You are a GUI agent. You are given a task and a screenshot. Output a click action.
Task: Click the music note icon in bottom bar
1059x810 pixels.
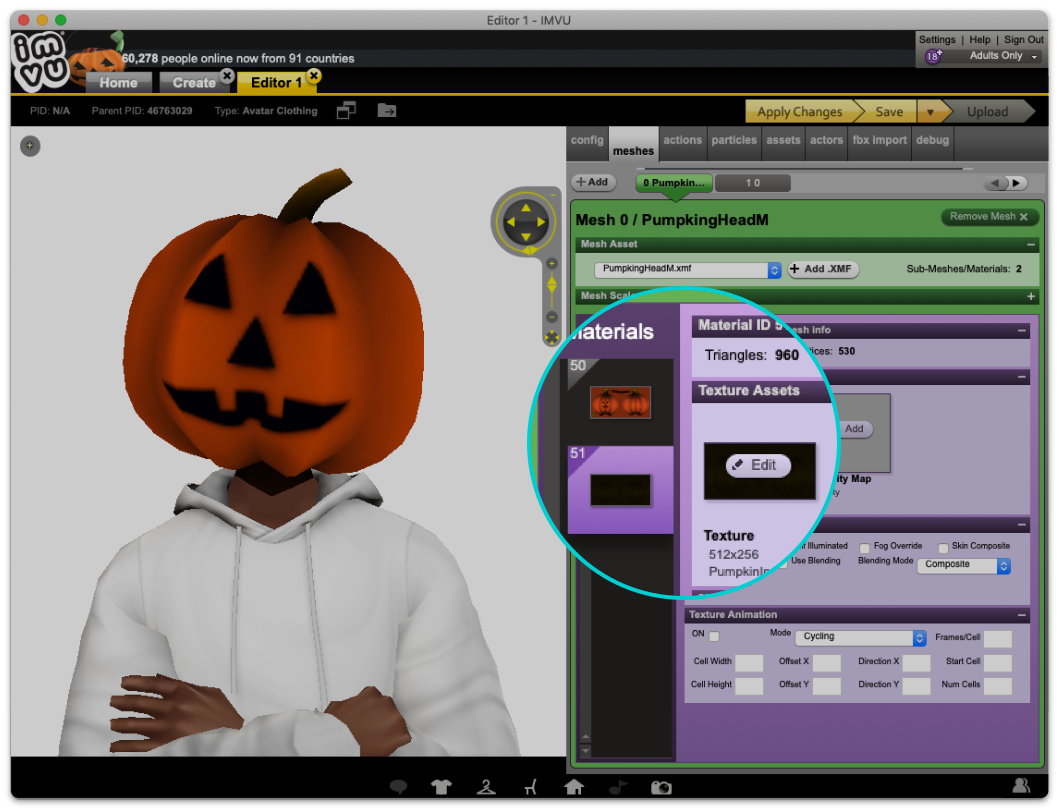(x=618, y=786)
